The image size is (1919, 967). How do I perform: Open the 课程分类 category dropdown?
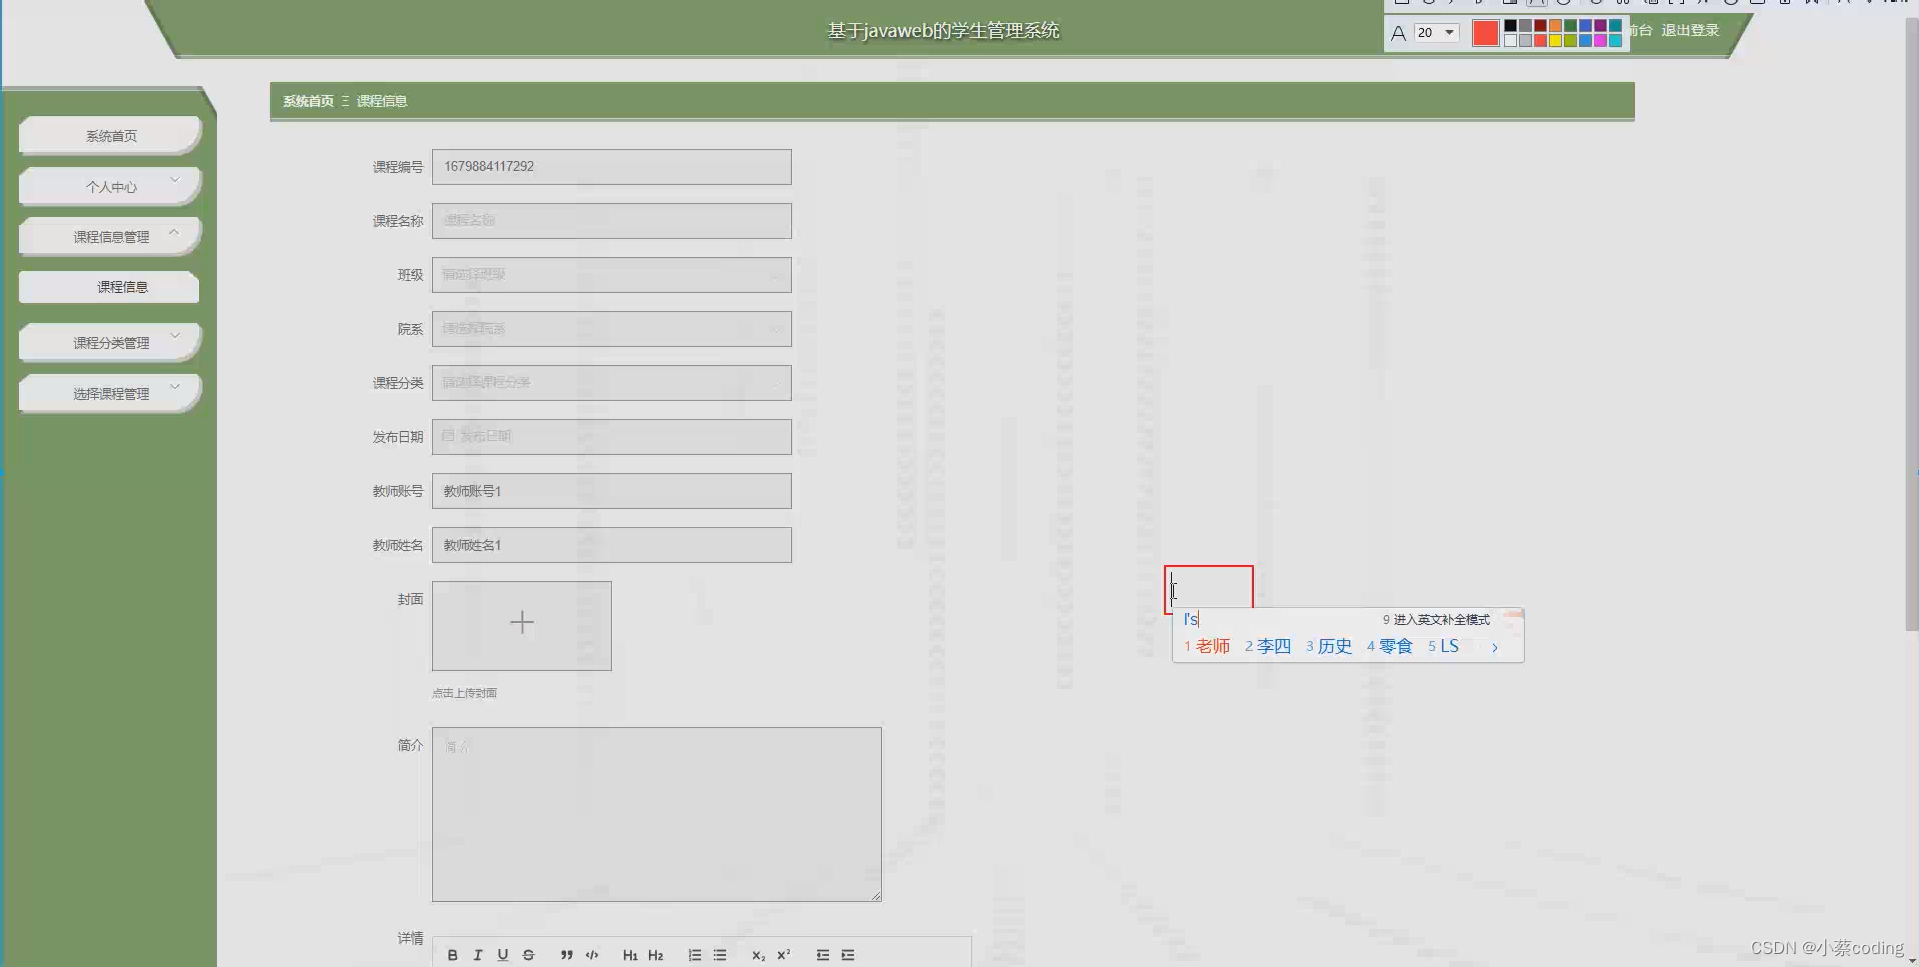(x=612, y=383)
